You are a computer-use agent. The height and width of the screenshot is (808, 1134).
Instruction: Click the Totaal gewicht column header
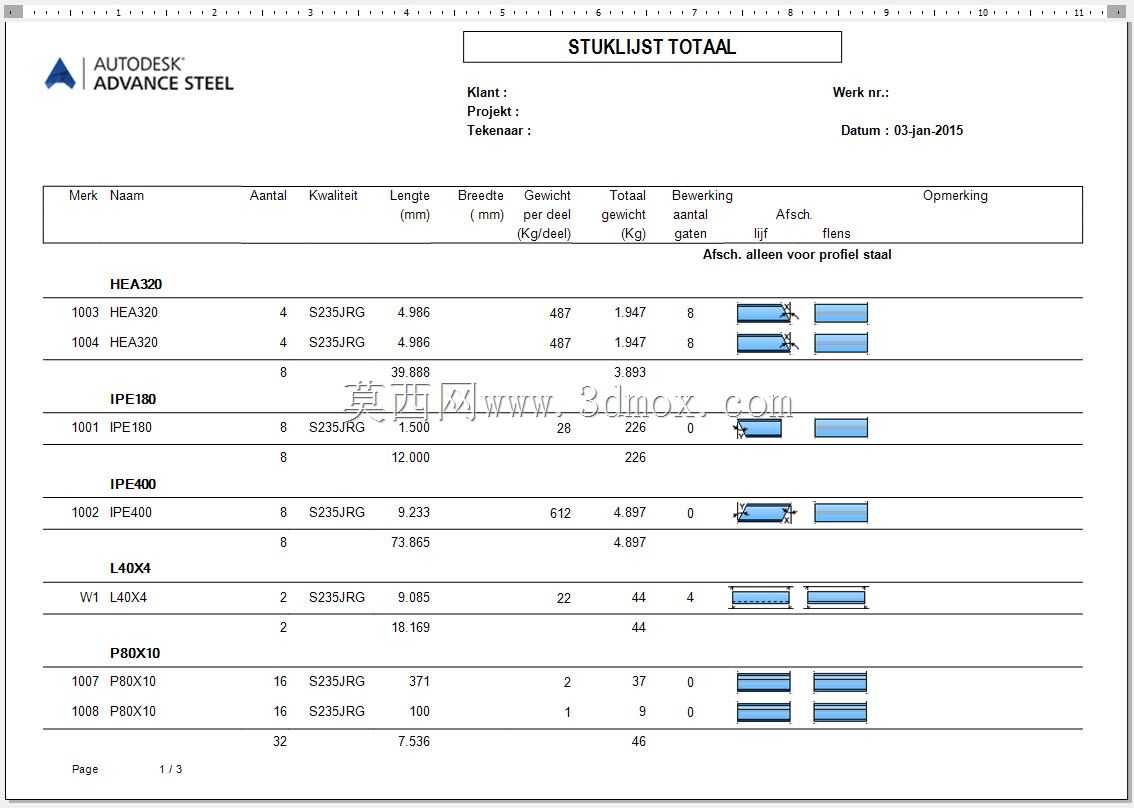point(624,215)
